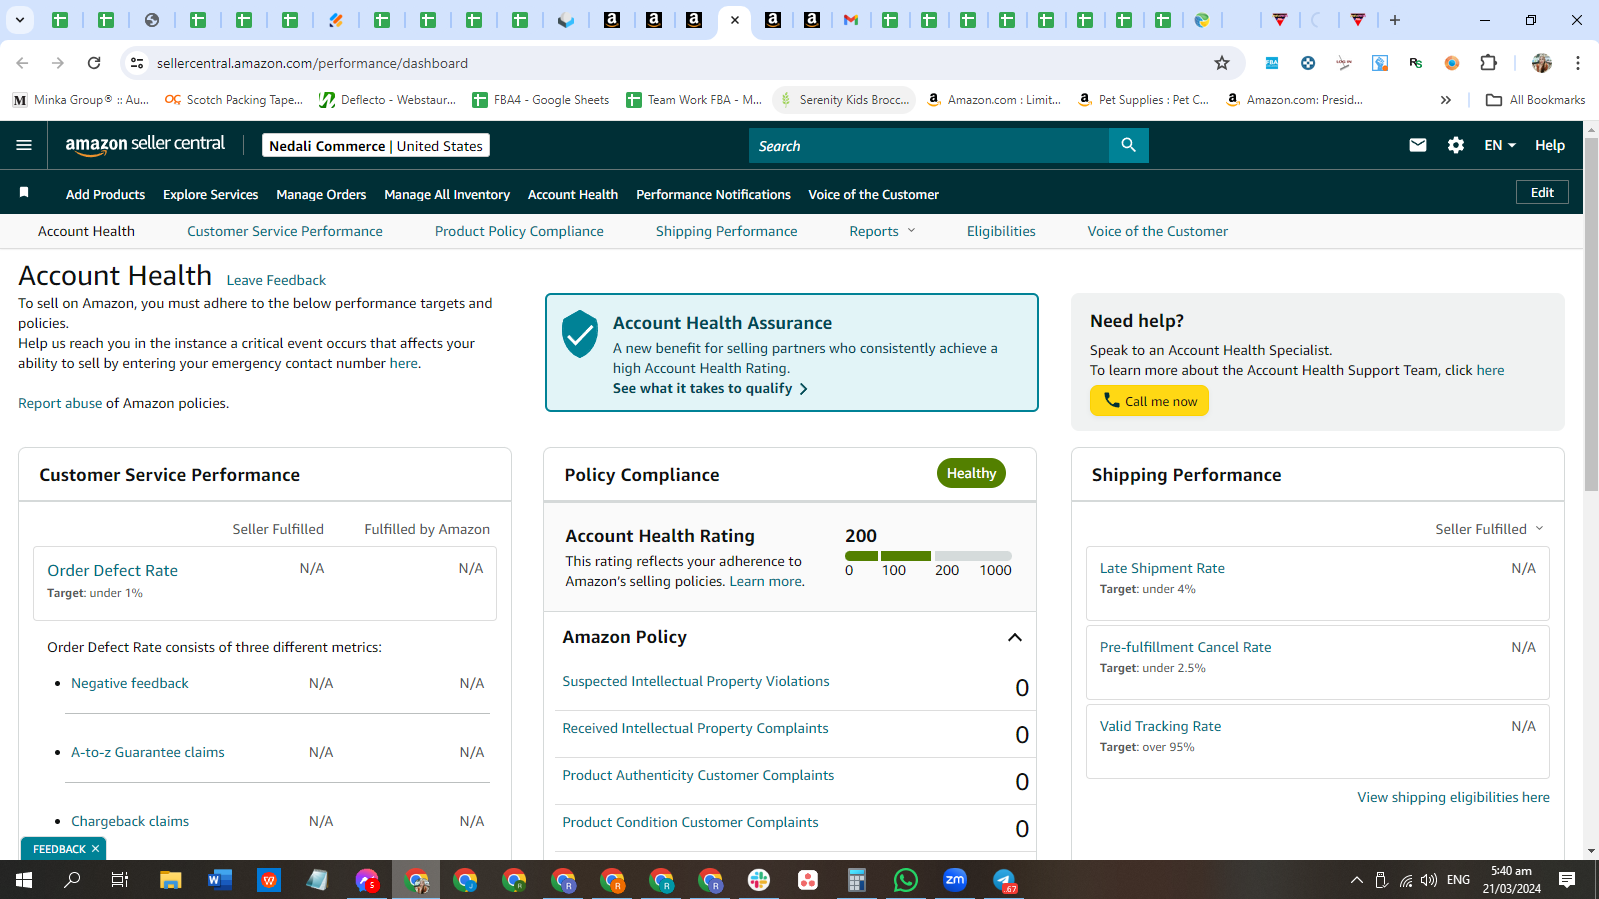This screenshot has width=1599, height=899.
Task: Open the Calculator from the taskbar
Action: (x=857, y=880)
